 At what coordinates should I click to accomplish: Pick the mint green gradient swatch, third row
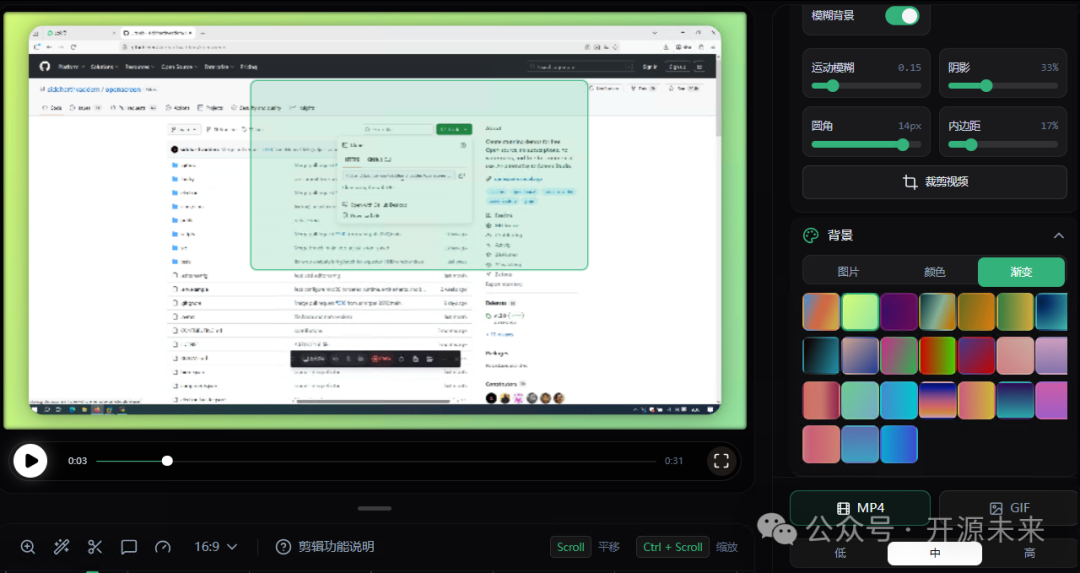(860, 399)
